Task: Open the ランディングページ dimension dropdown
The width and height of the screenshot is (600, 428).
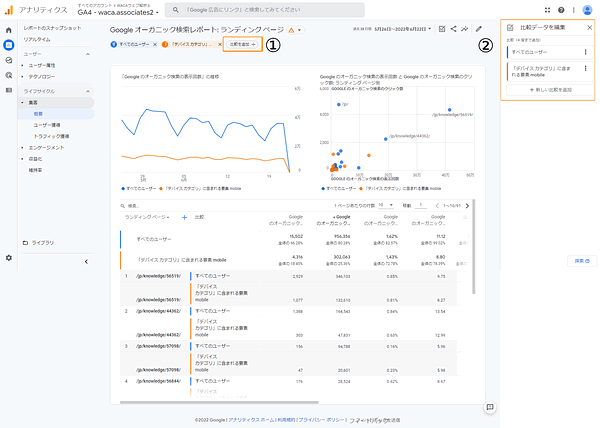Action: [x=147, y=217]
